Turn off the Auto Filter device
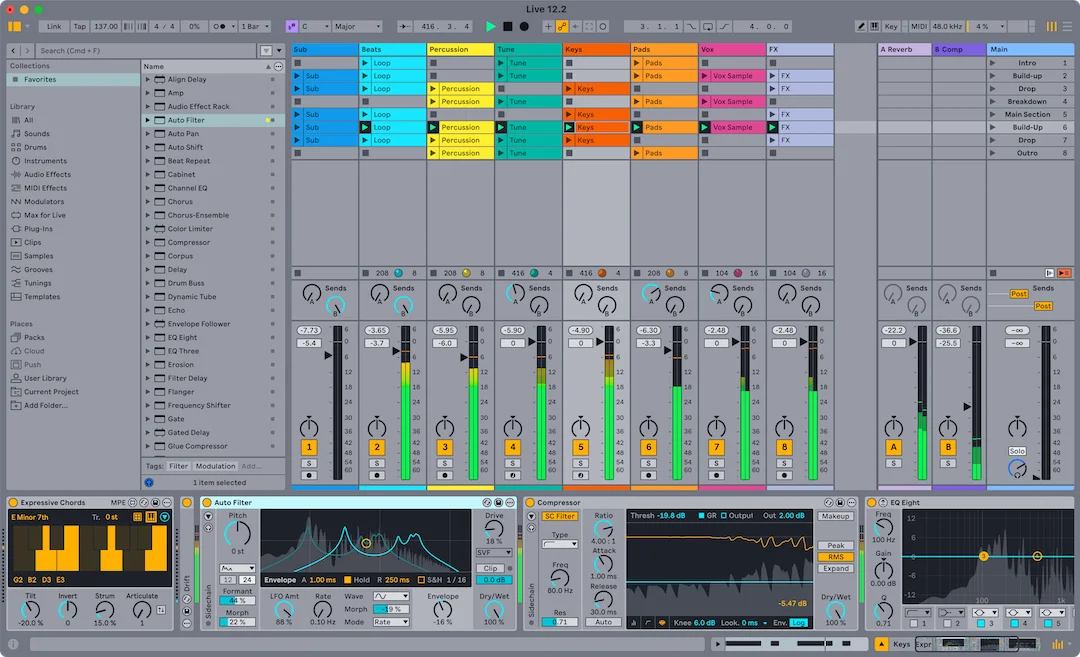 click(x=207, y=503)
